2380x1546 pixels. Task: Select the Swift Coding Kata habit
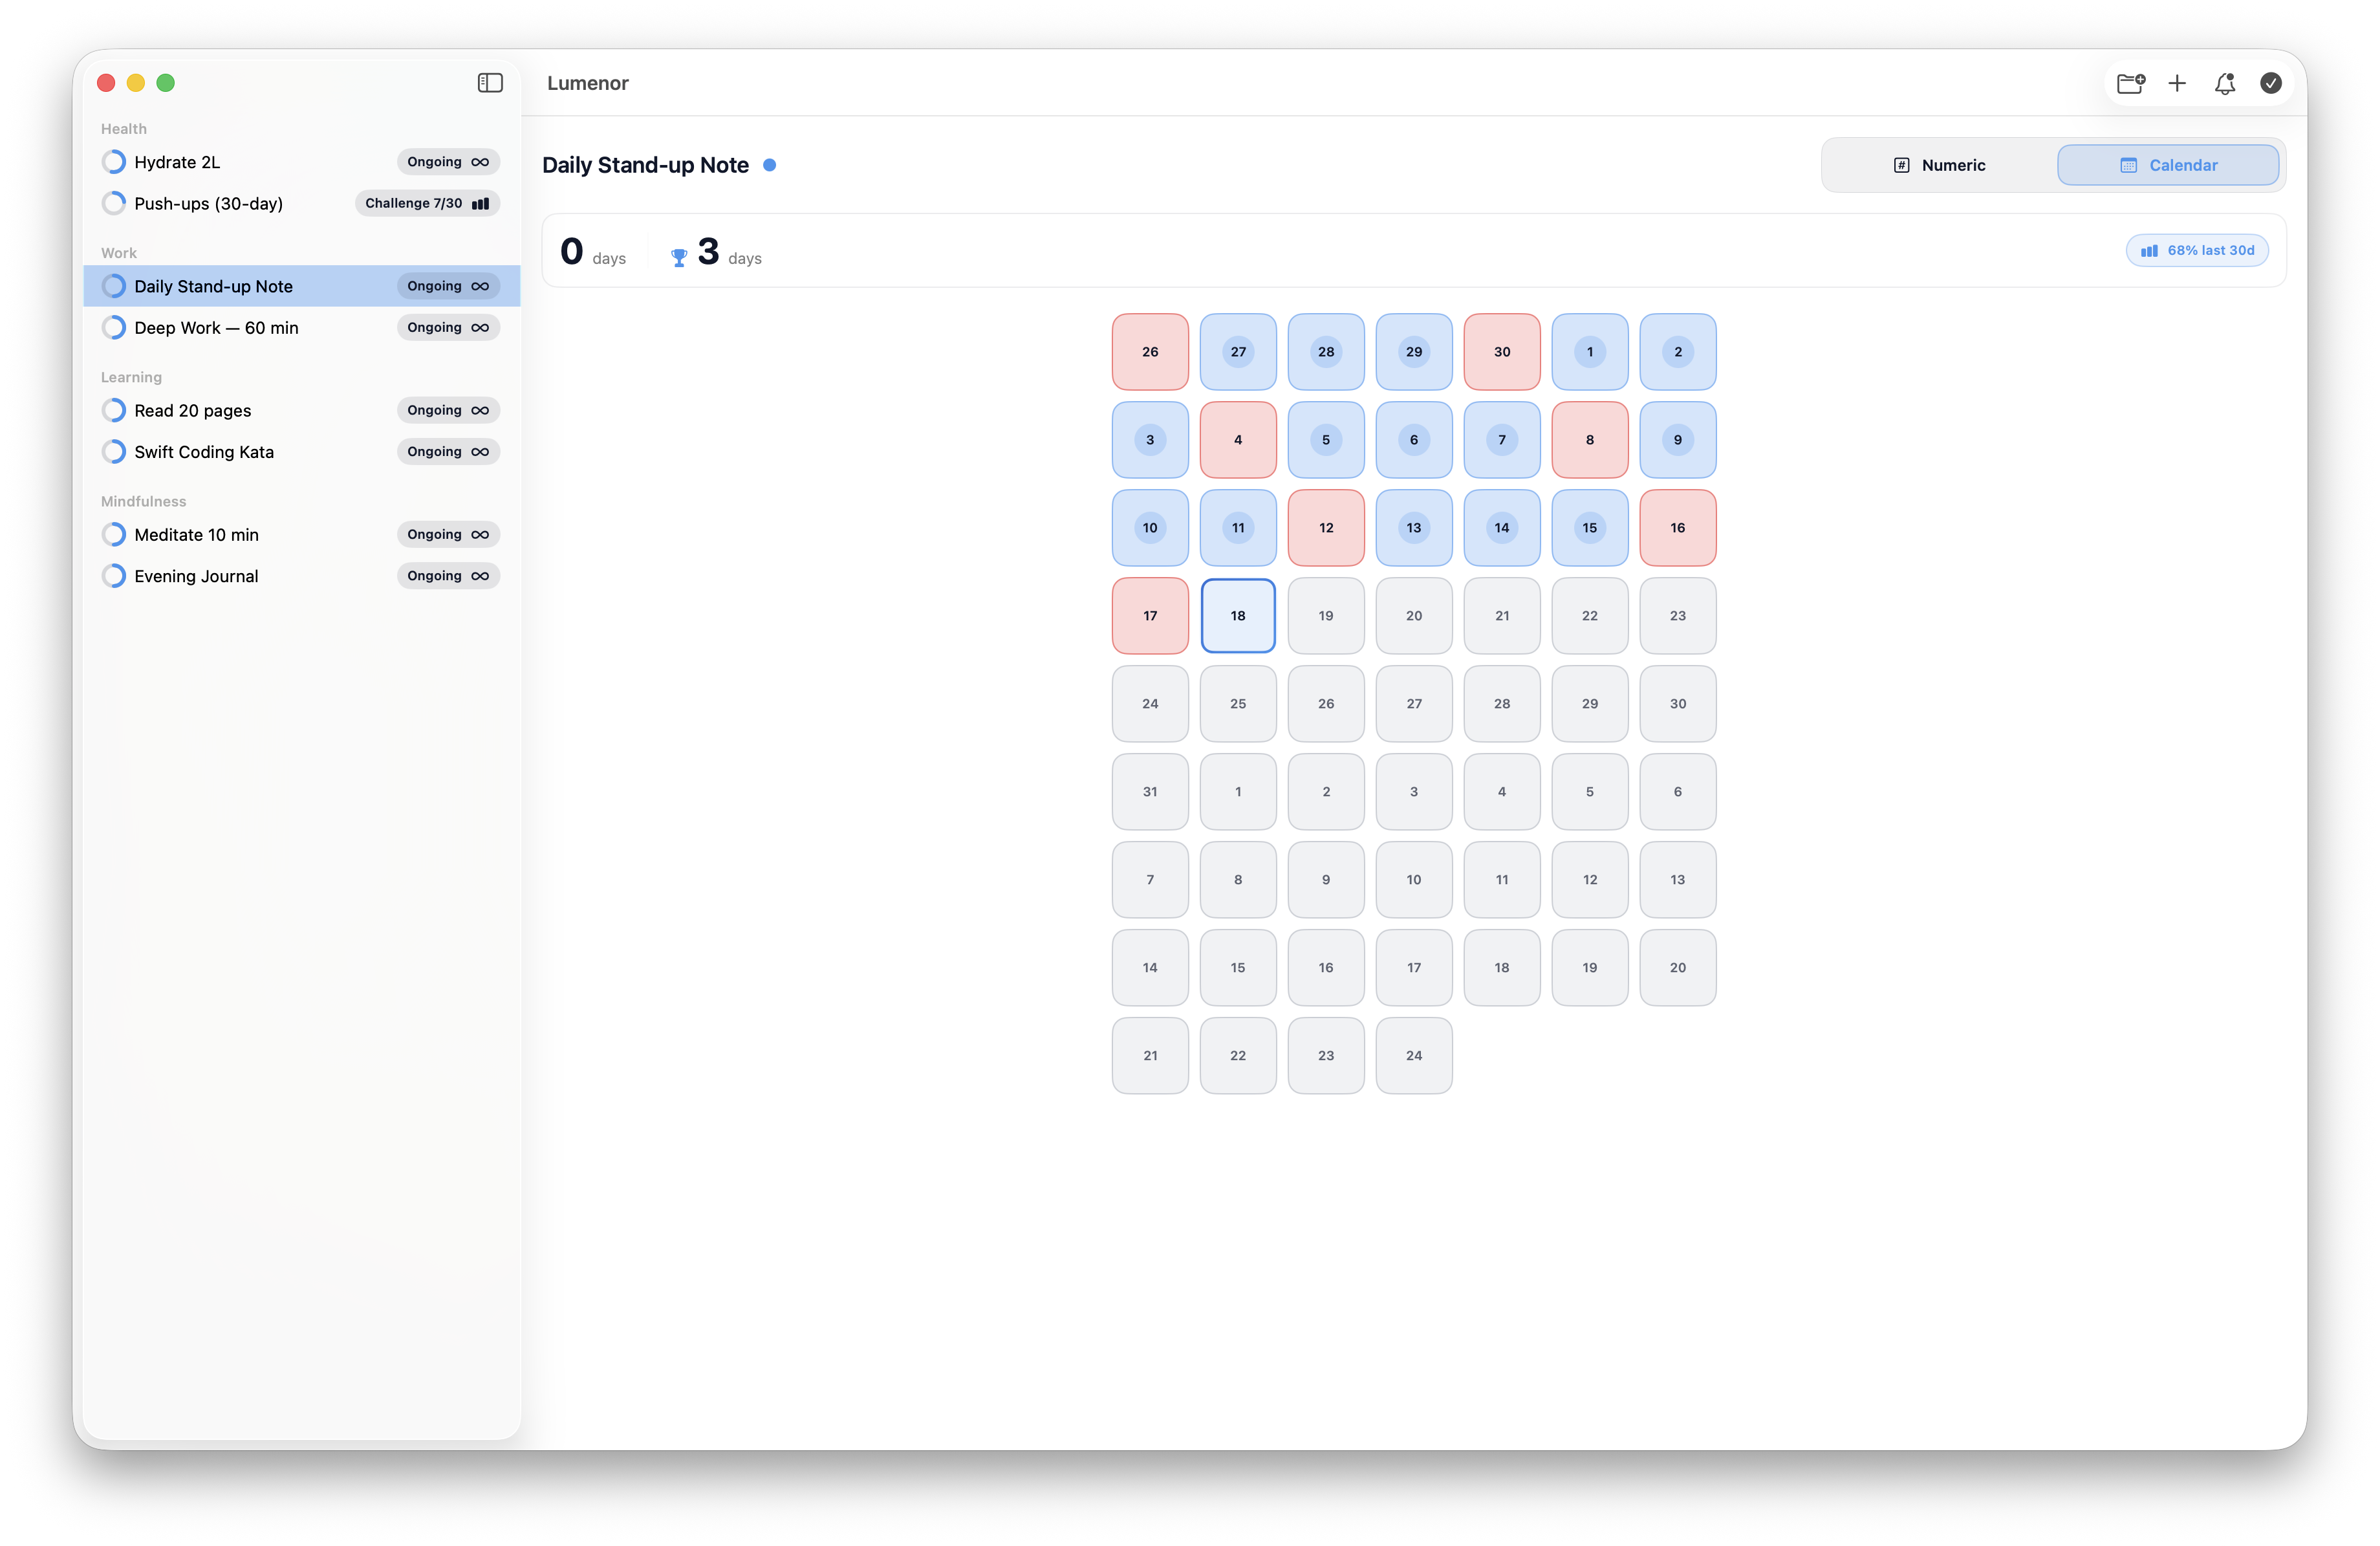click(204, 452)
